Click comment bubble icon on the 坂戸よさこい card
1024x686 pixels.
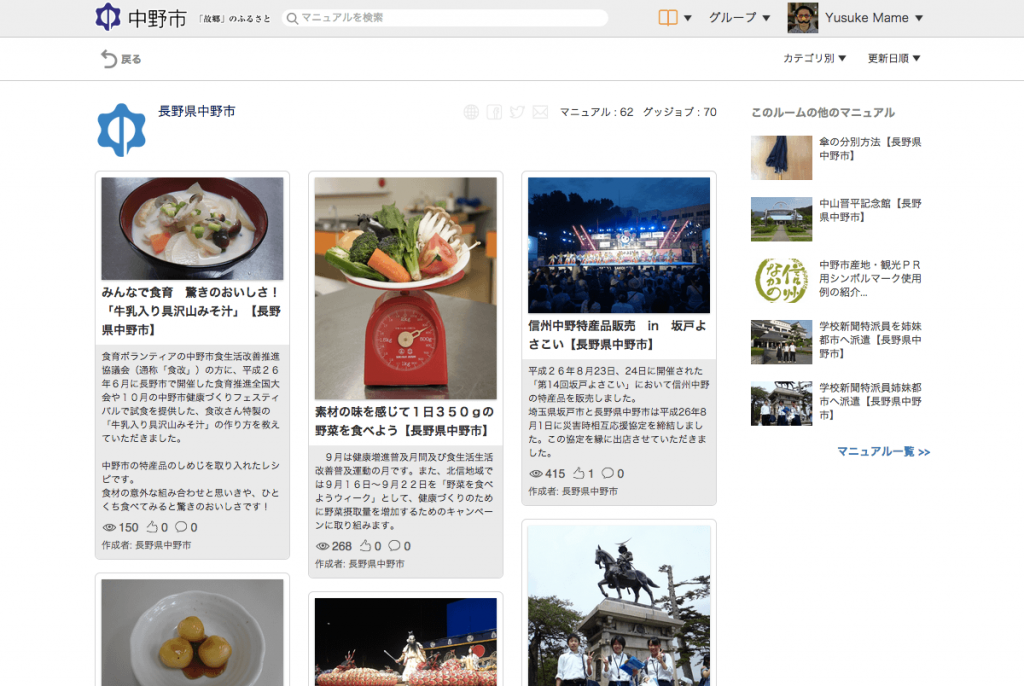pyautogui.click(x=608, y=473)
